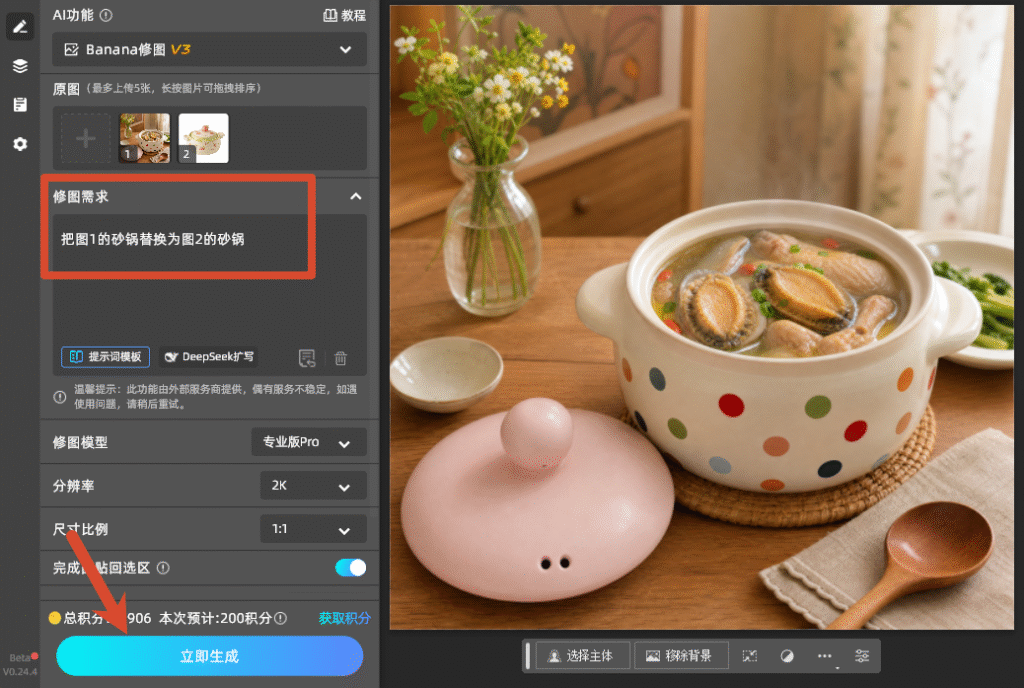Click the 选择主体 select subject button
Viewport: 1024px width, 688px height.
tap(583, 655)
